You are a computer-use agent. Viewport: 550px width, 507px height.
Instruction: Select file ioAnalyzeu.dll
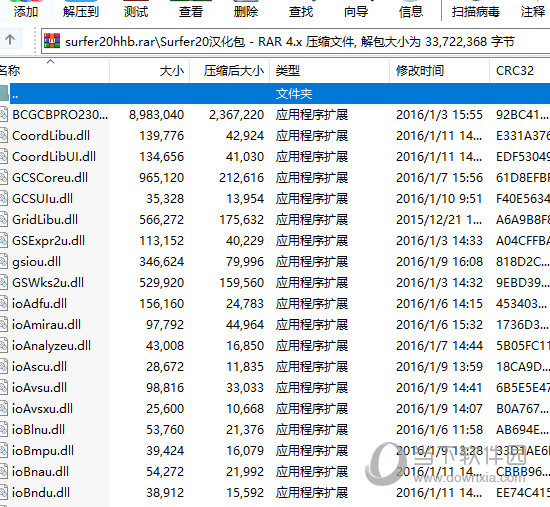tap(51, 346)
